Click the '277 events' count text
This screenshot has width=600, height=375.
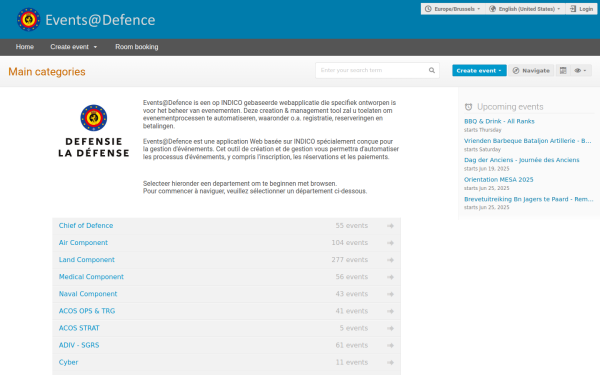point(350,260)
